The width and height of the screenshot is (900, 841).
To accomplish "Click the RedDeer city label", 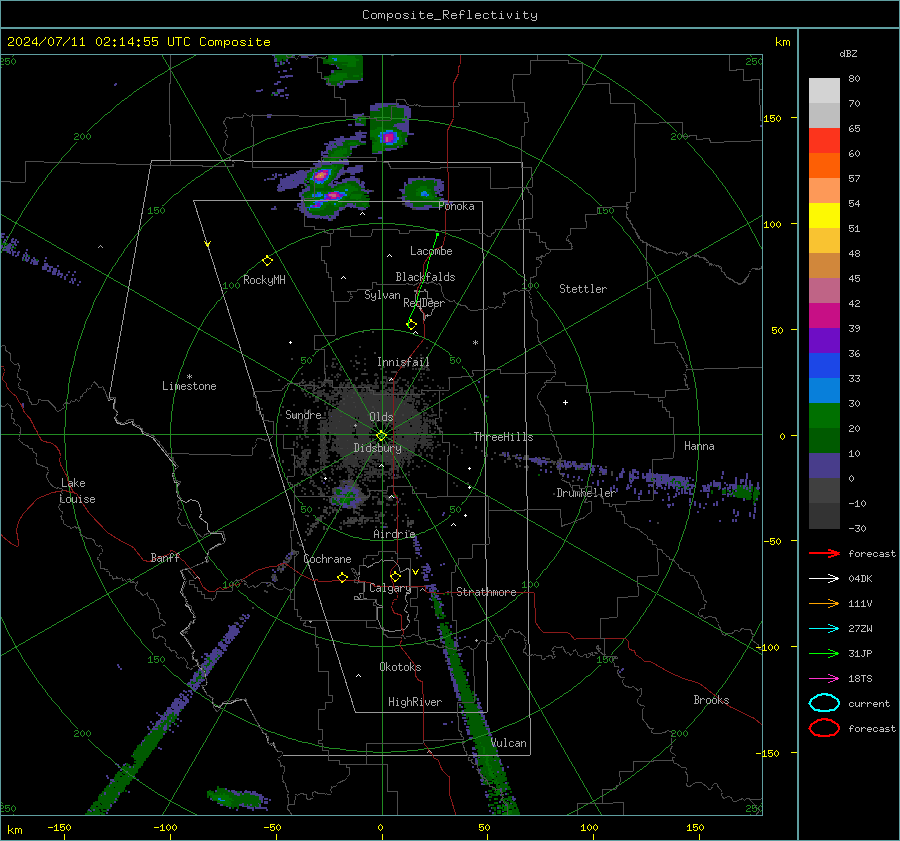I will point(424,303).
